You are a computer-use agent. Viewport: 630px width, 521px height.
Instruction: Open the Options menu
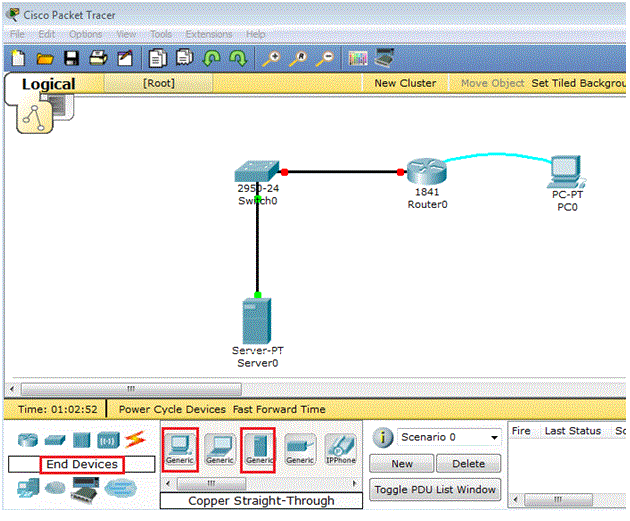tap(86, 34)
